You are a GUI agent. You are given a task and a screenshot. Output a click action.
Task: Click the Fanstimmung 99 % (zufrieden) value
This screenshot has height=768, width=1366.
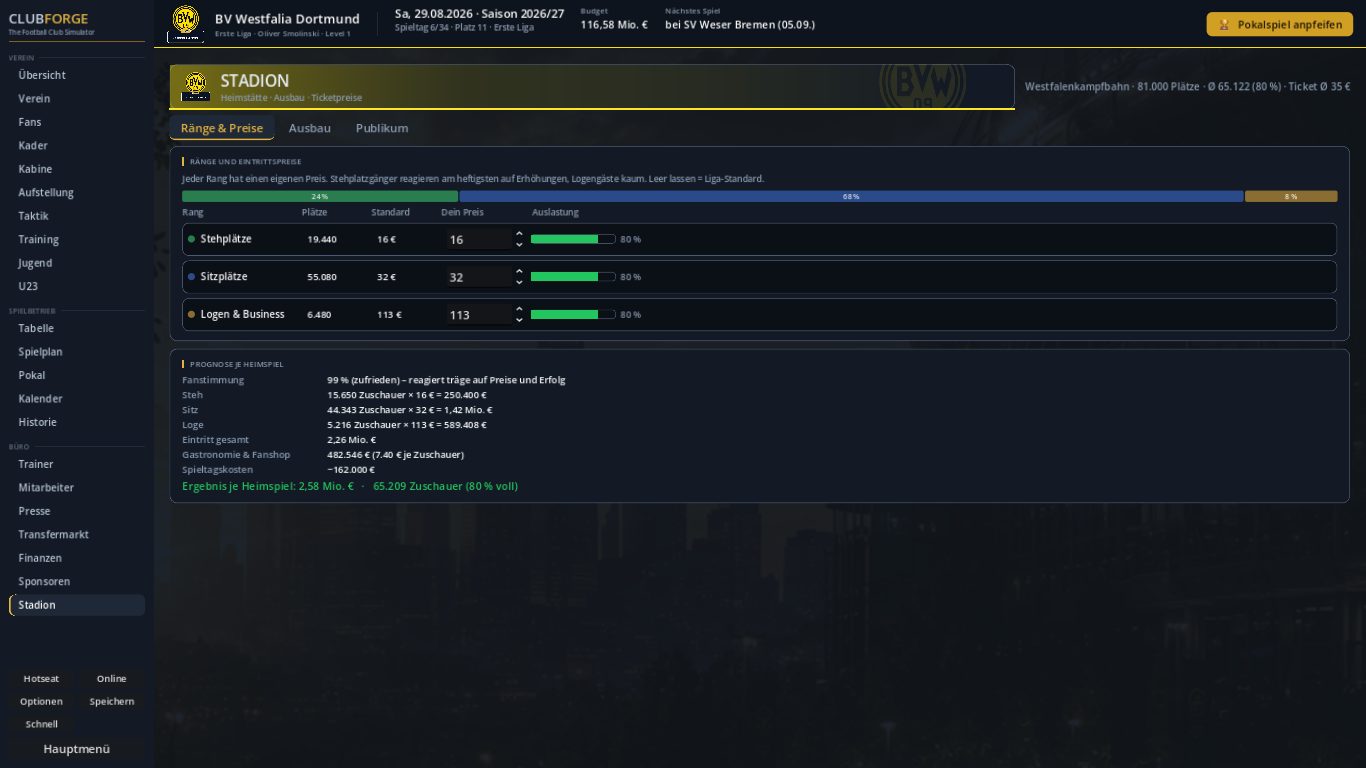point(446,380)
